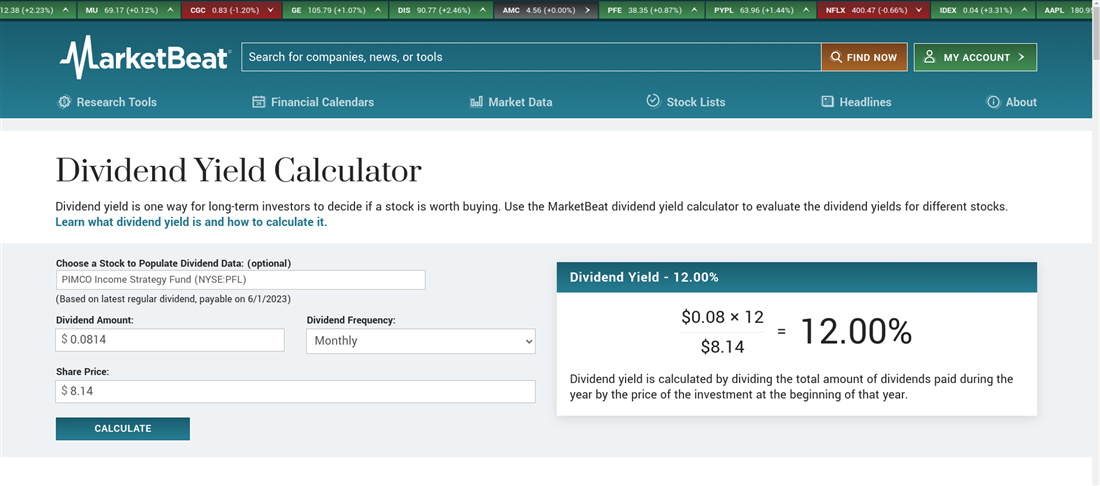This screenshot has width=1100, height=486.
Task: Expand the CGC ticker dropdown arrow
Action: click(270, 11)
